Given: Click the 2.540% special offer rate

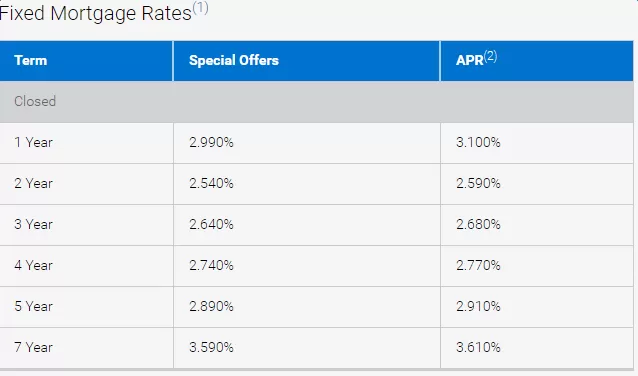Looking at the screenshot, I should coord(211,184).
